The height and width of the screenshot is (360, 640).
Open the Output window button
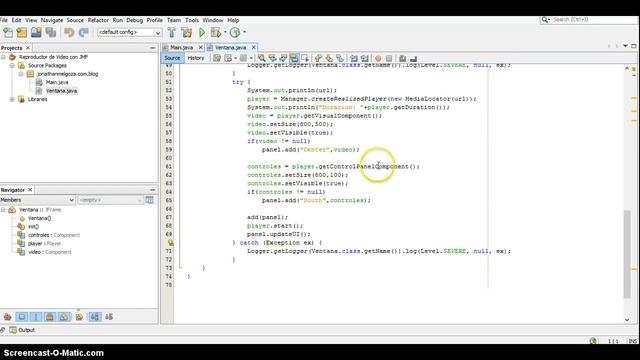tap(22, 330)
